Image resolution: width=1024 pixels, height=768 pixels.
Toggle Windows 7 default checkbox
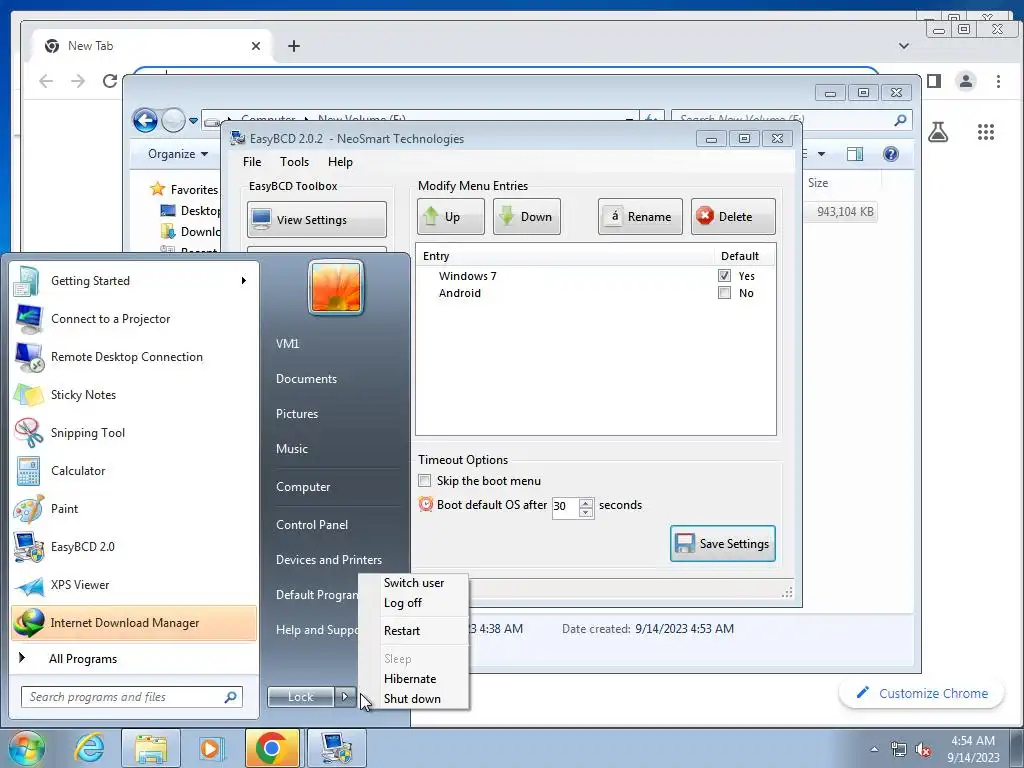pos(724,276)
